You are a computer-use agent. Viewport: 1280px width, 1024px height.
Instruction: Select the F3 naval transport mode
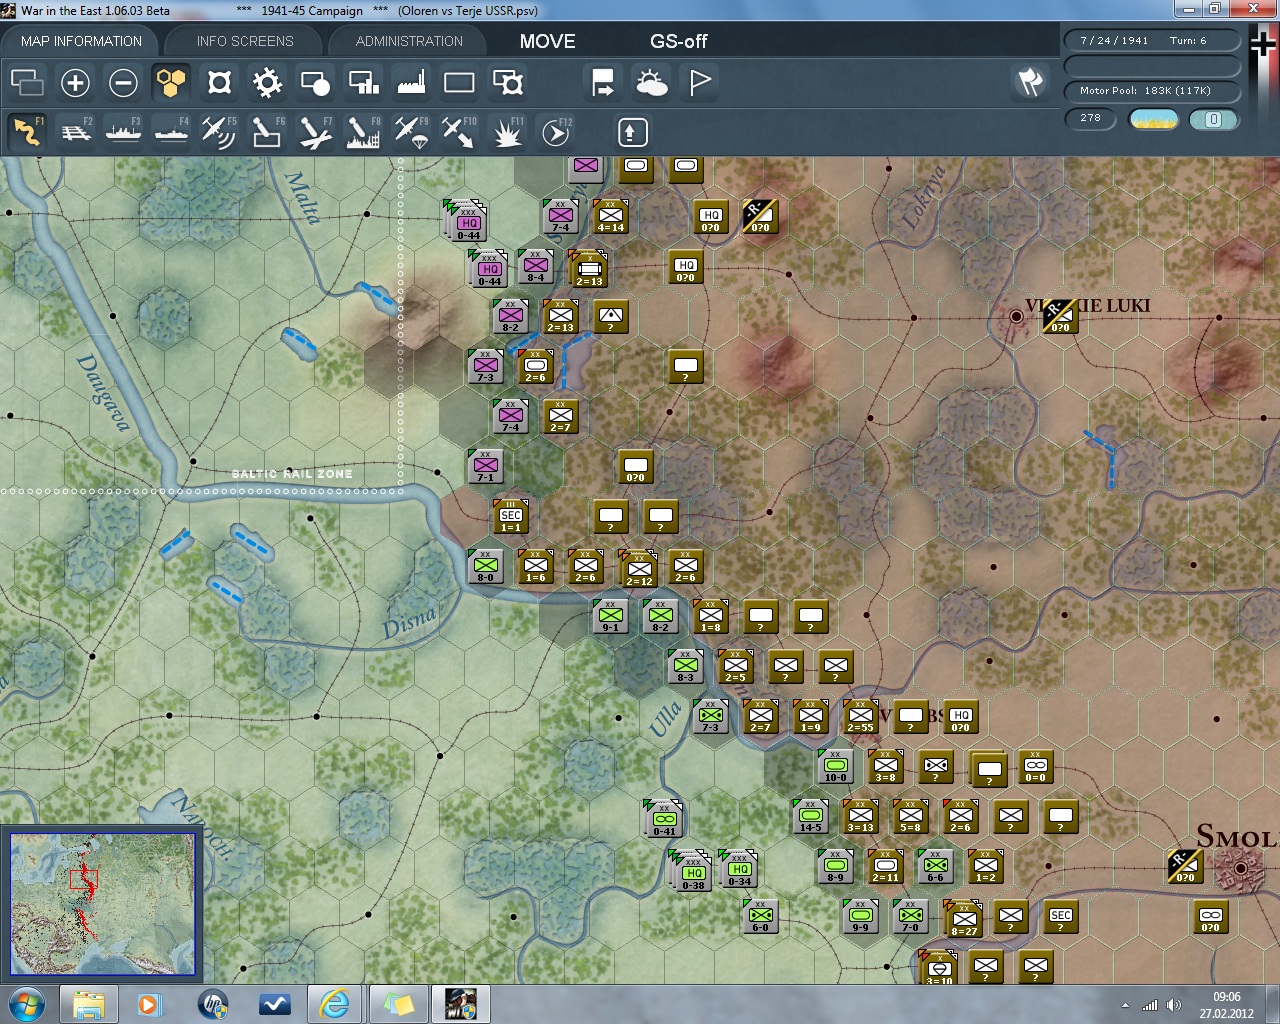[123, 132]
